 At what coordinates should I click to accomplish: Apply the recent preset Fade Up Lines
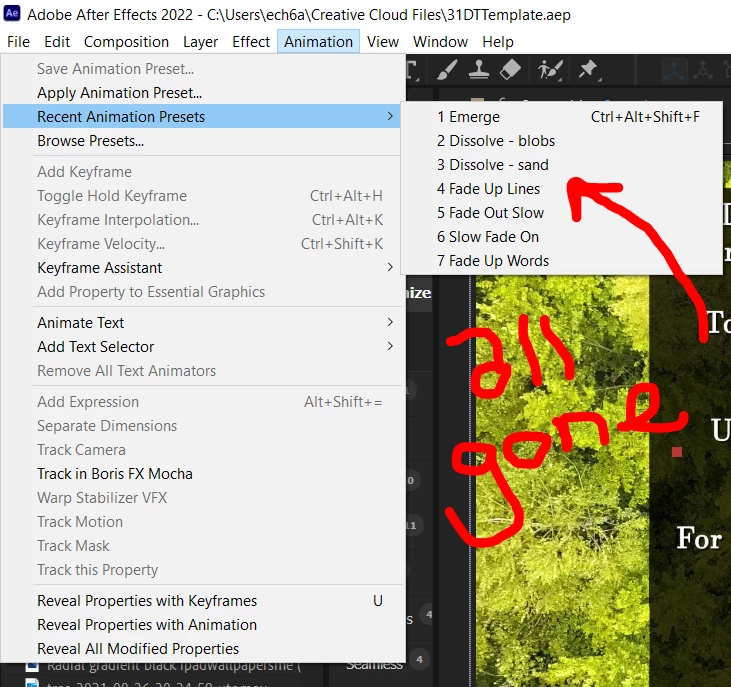562,189
